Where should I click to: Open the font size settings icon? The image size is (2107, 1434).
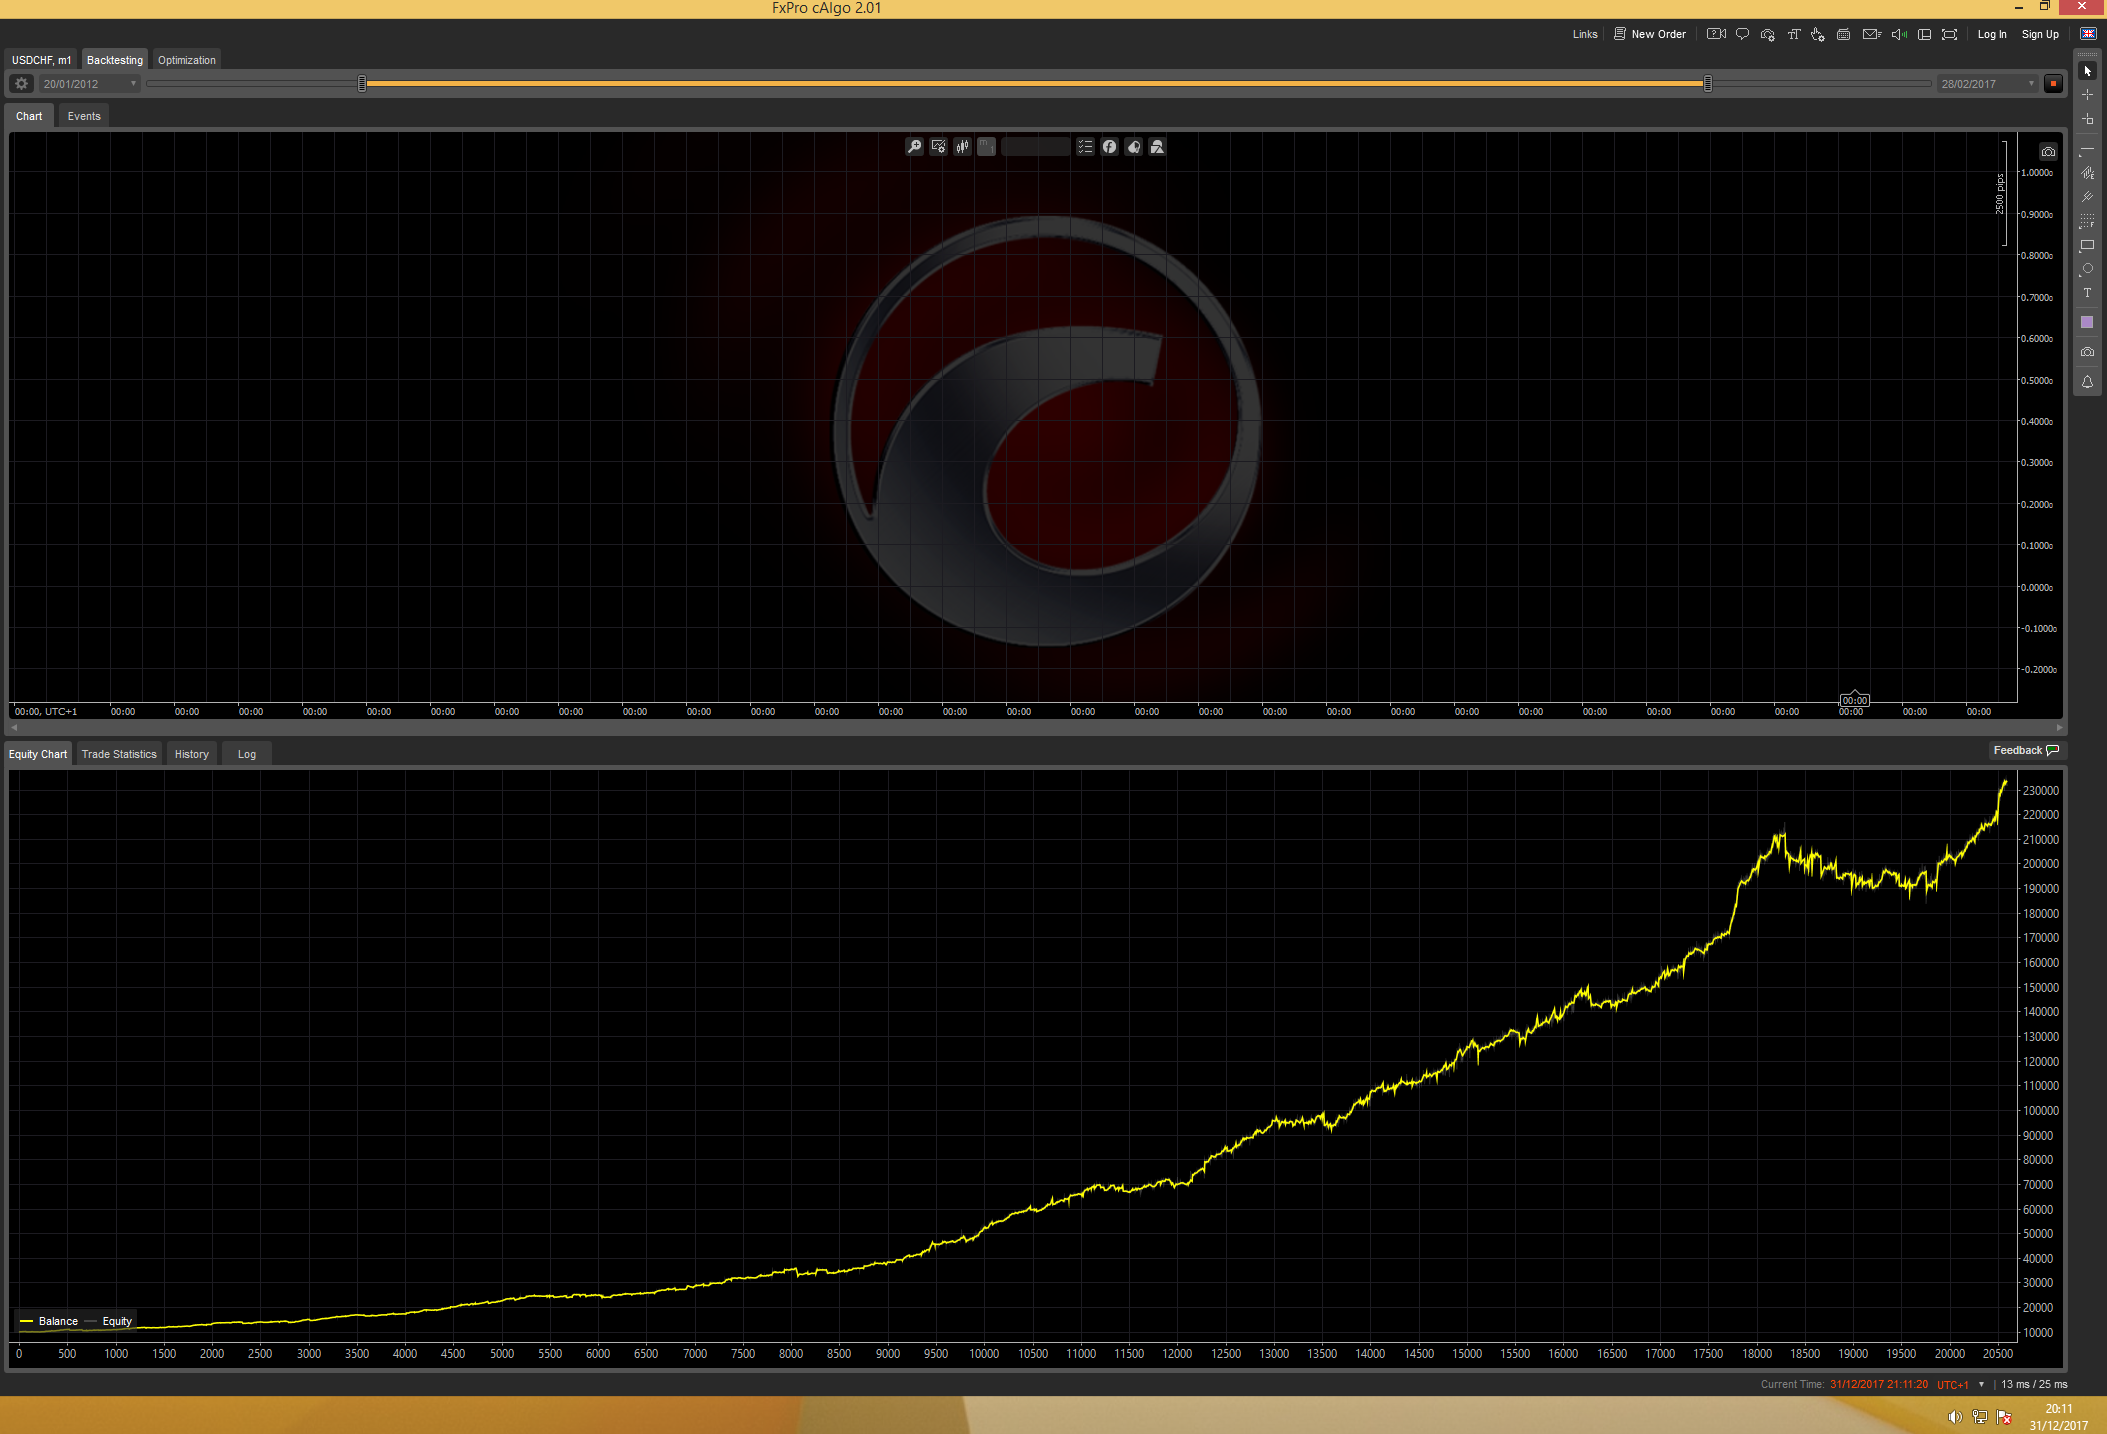pyautogui.click(x=1793, y=34)
